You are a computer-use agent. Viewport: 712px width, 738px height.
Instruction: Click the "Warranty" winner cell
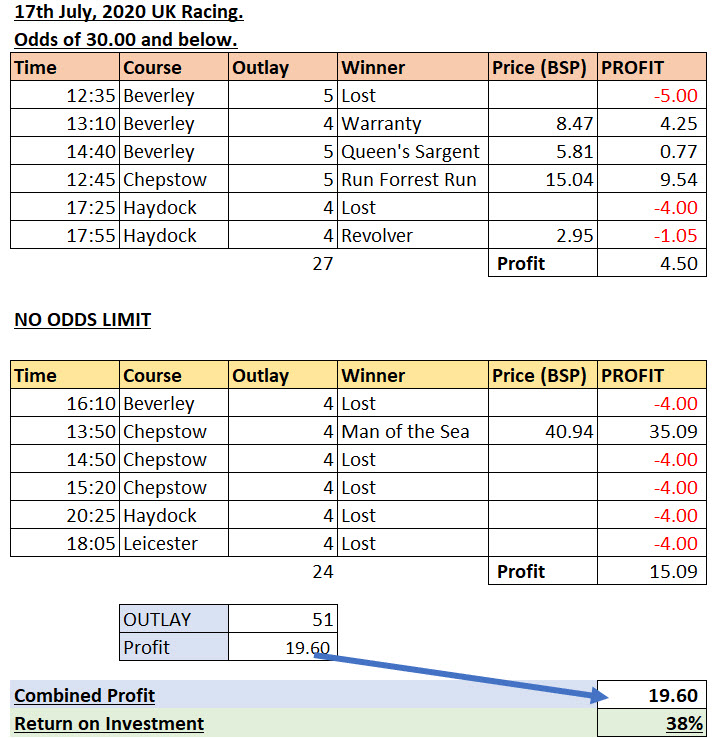tap(381, 125)
